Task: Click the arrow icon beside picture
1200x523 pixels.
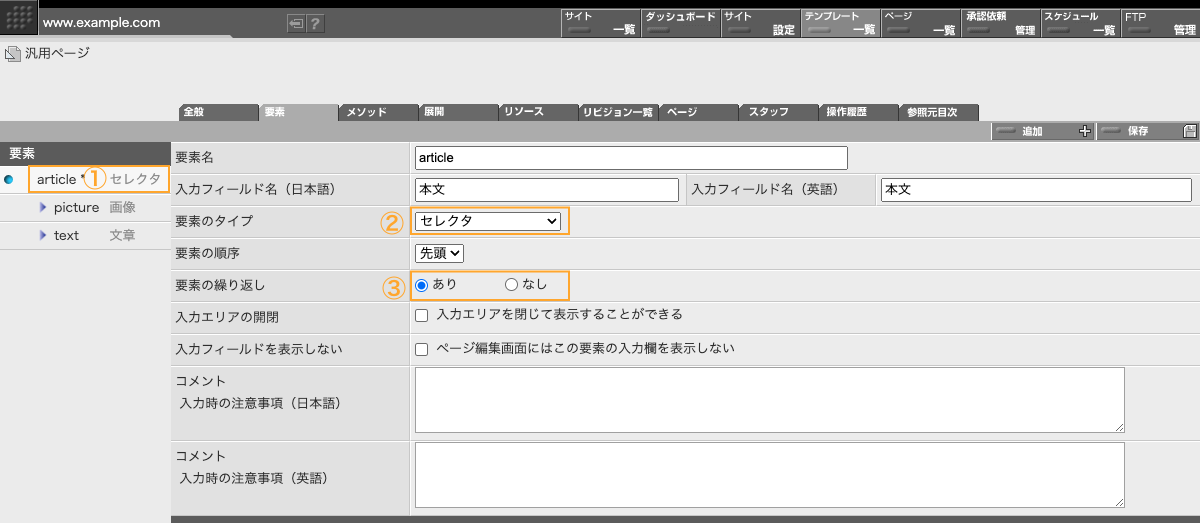Action: [43, 207]
